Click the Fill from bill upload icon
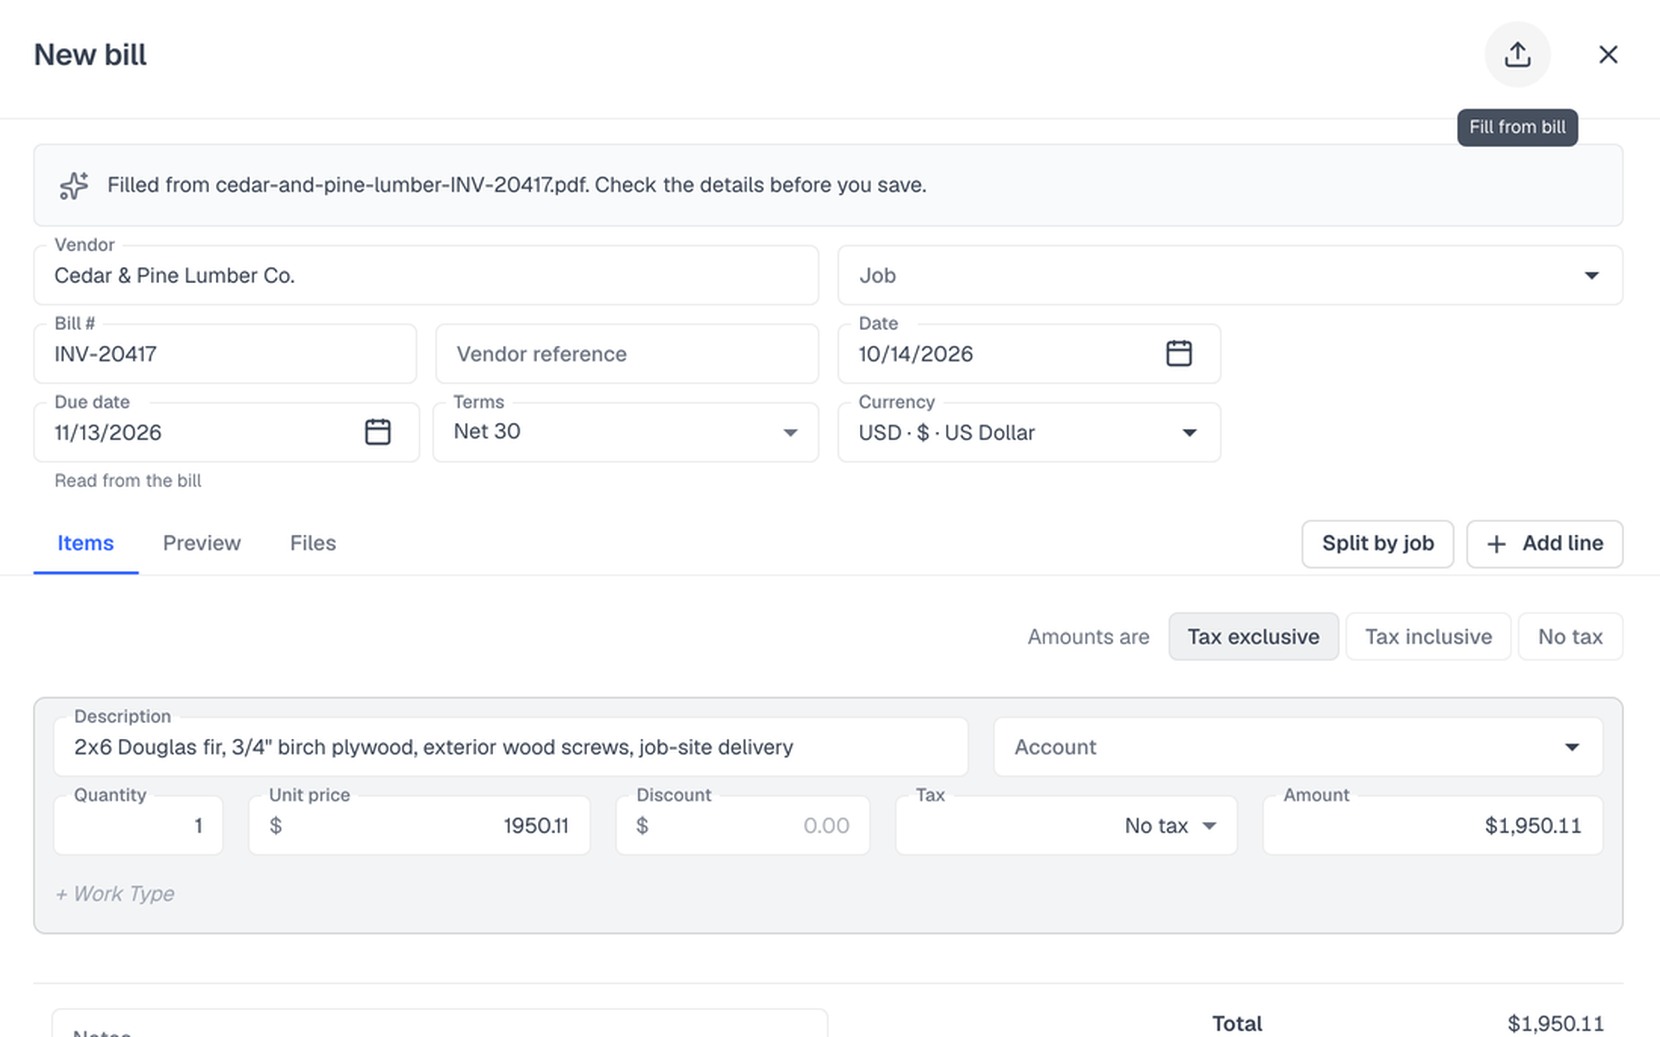1660x1037 pixels. click(x=1517, y=54)
